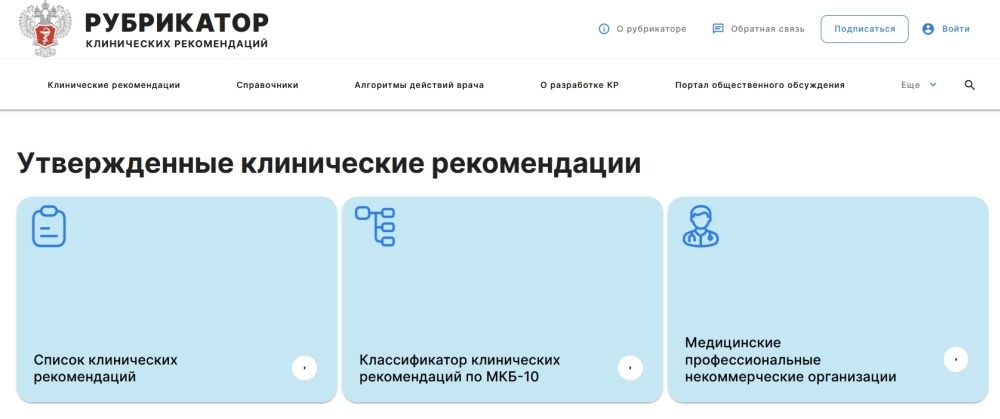This screenshot has height=419, width=1000.
Task: Click the Войти login link
Action: [x=955, y=29]
